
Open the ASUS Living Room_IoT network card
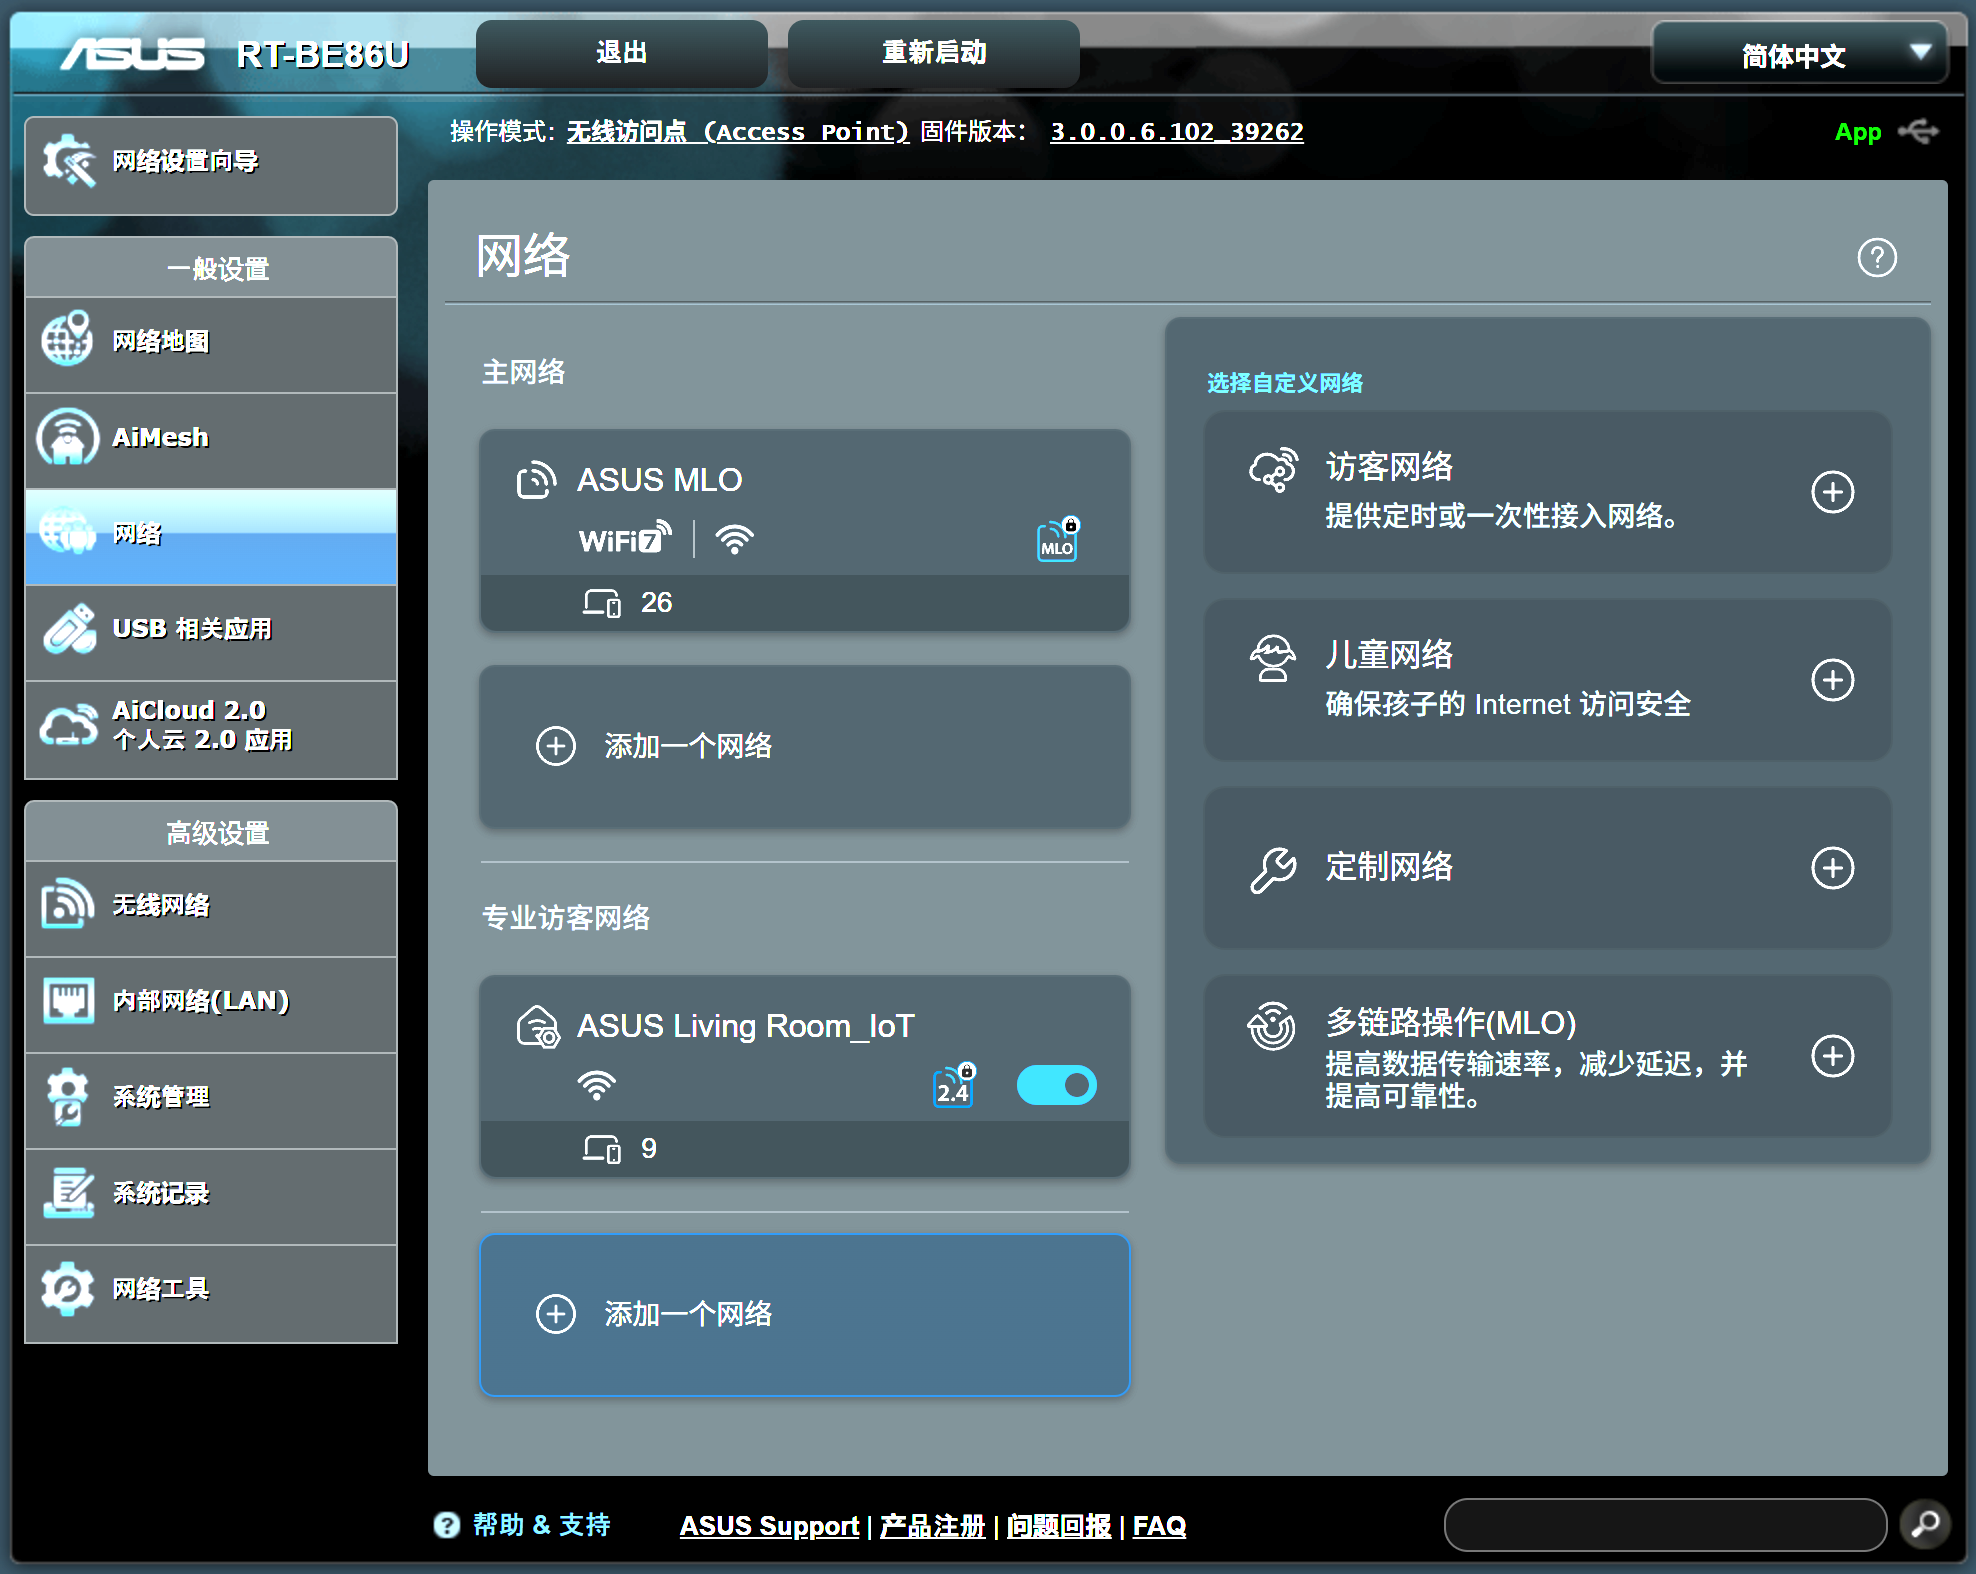(x=805, y=1076)
